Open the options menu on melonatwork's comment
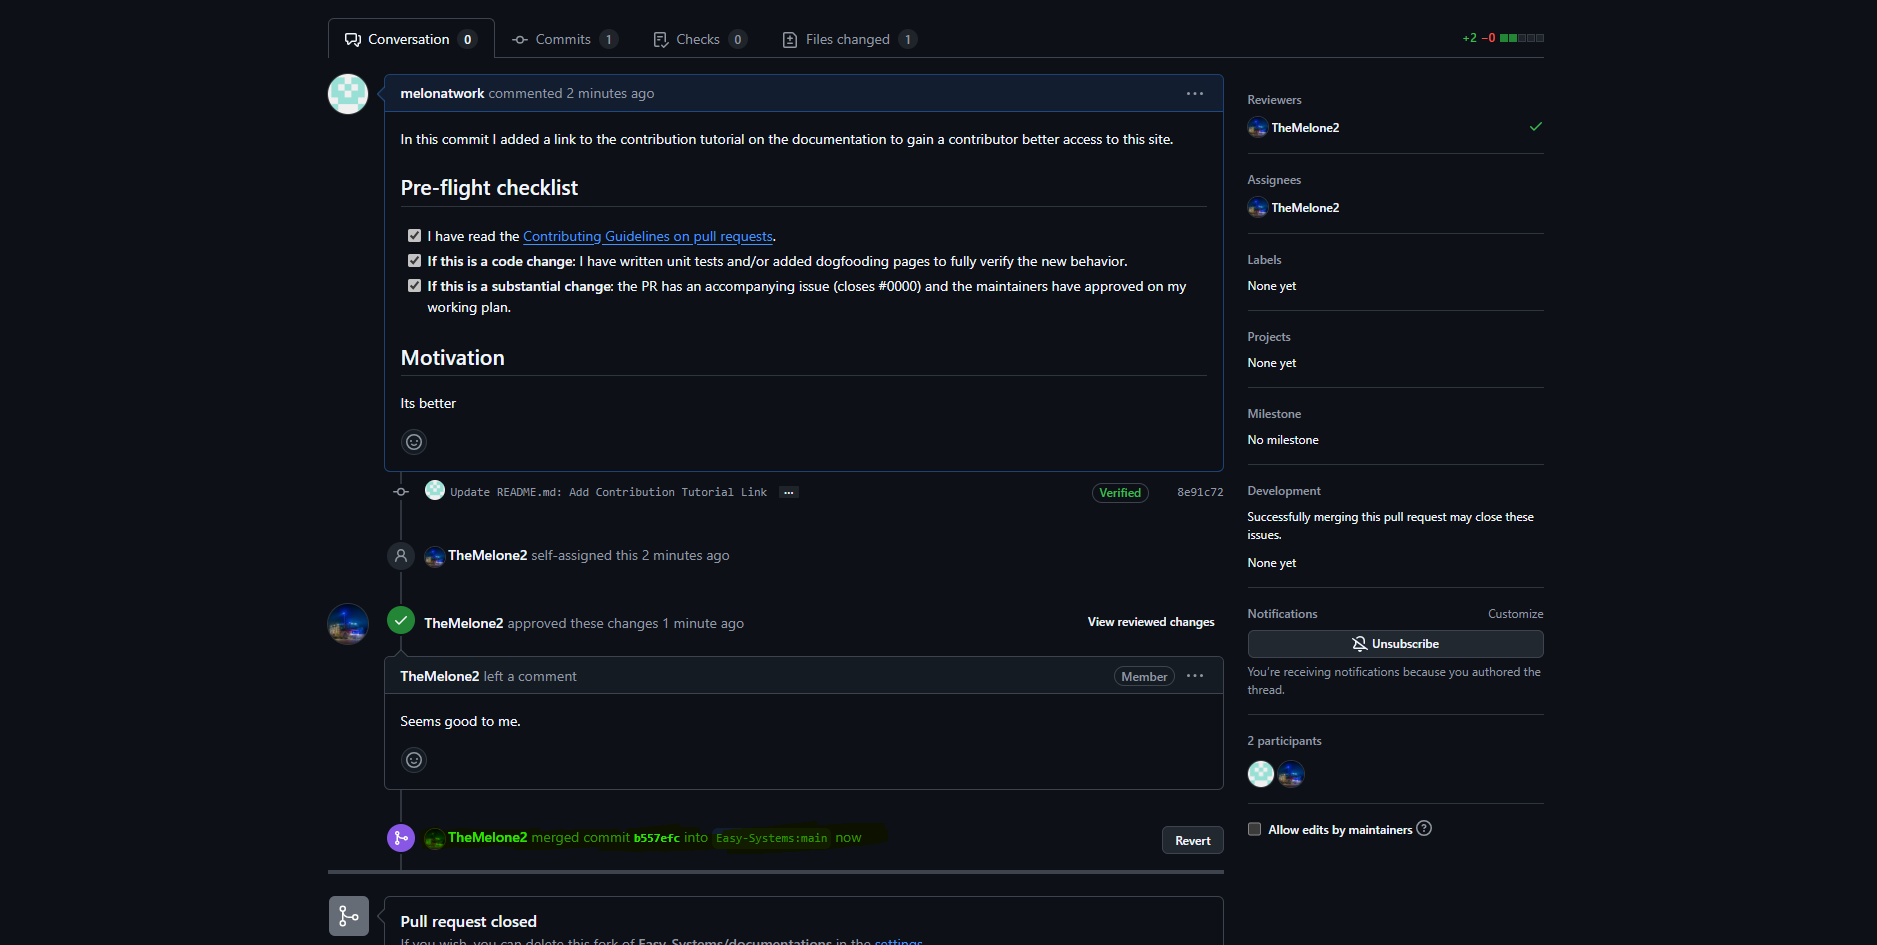The image size is (1877, 945). pyautogui.click(x=1194, y=93)
